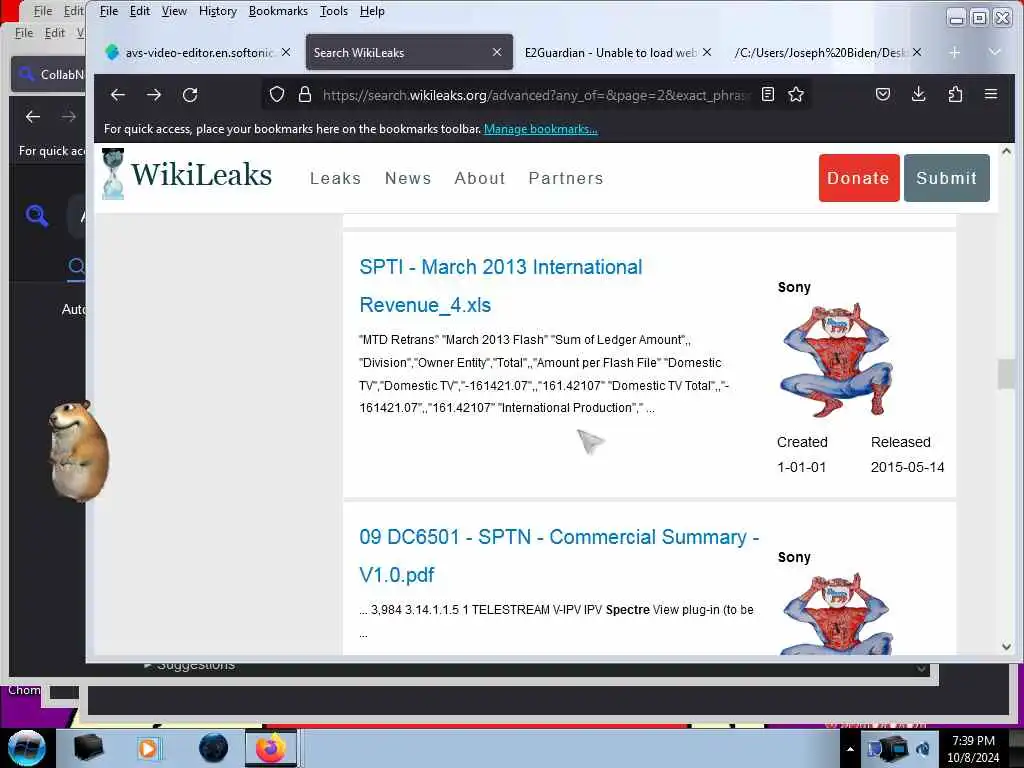The height and width of the screenshot is (768, 1024).
Task: Click the red Donate button
Action: coord(859,178)
